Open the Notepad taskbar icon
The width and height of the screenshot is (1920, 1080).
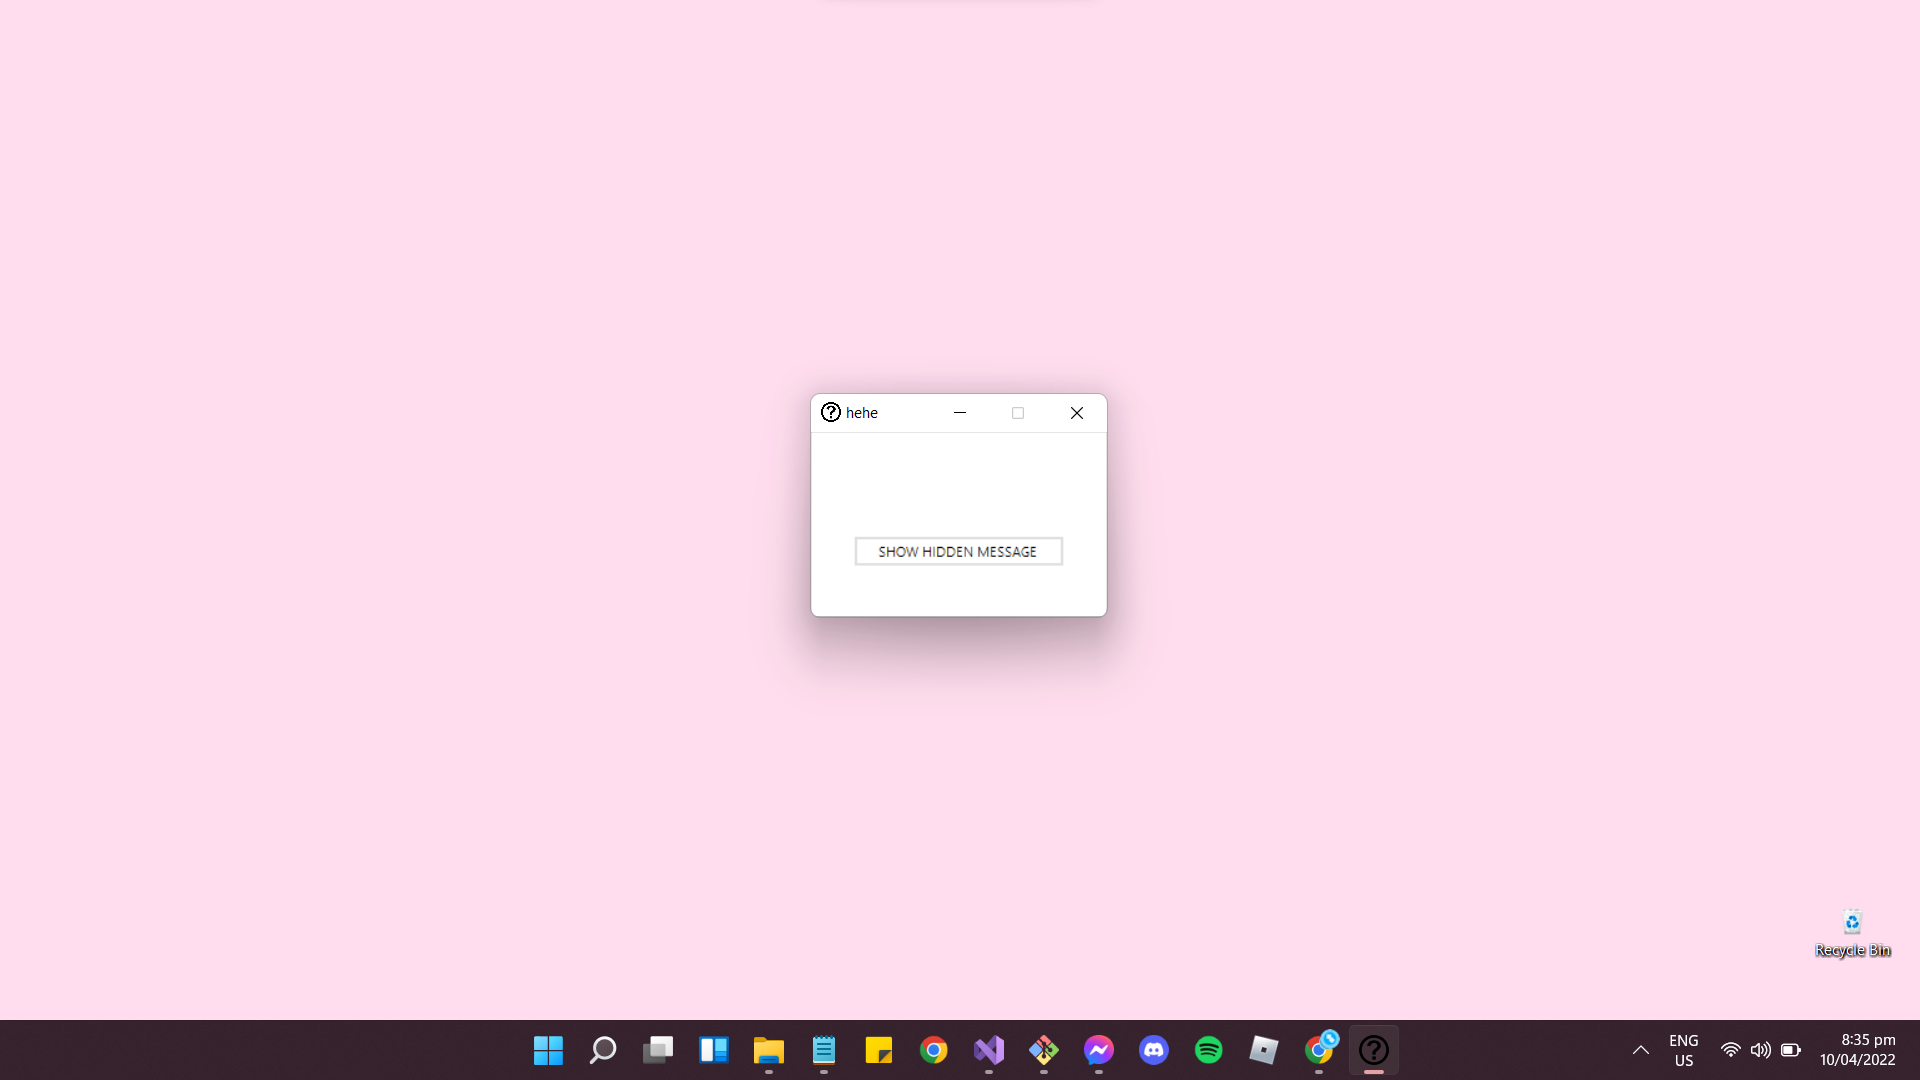pos(823,1050)
